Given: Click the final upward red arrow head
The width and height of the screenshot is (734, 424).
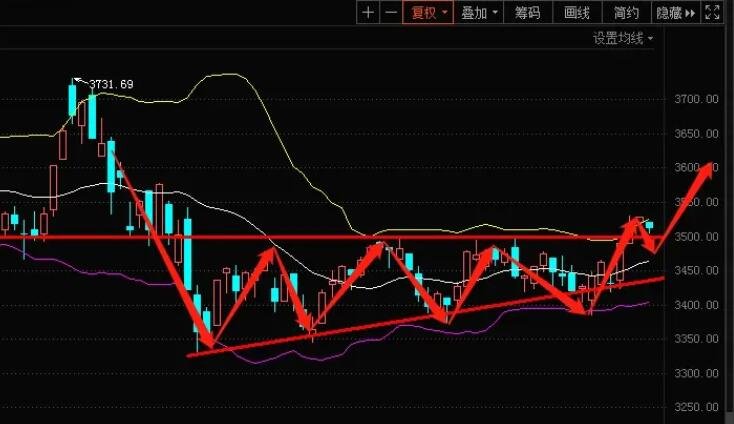Looking at the screenshot, I should coord(707,168).
